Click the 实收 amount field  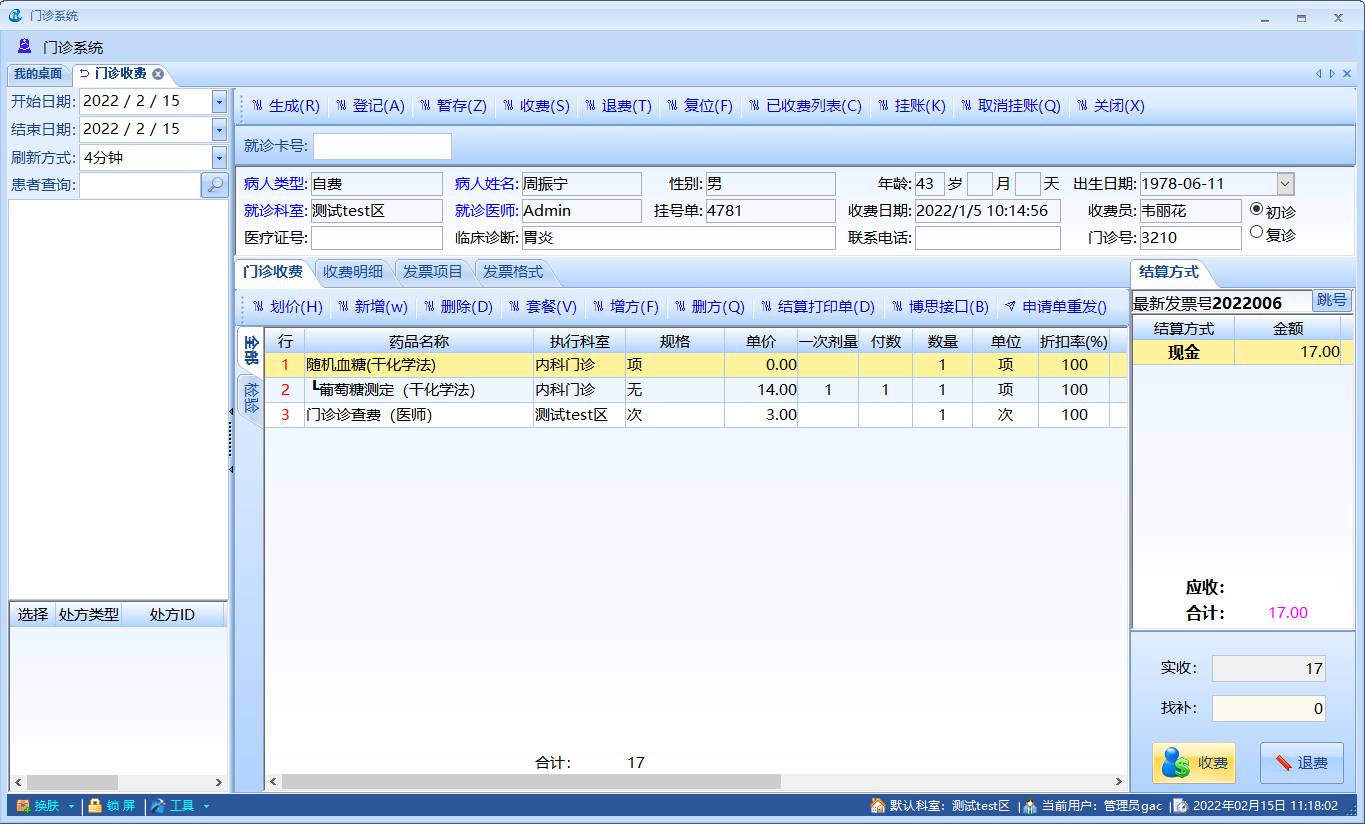click(x=1269, y=669)
